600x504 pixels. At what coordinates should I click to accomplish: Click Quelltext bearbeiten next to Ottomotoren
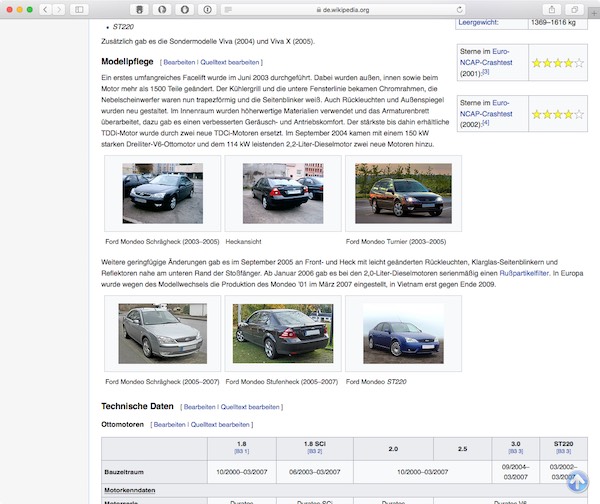[x=220, y=424]
